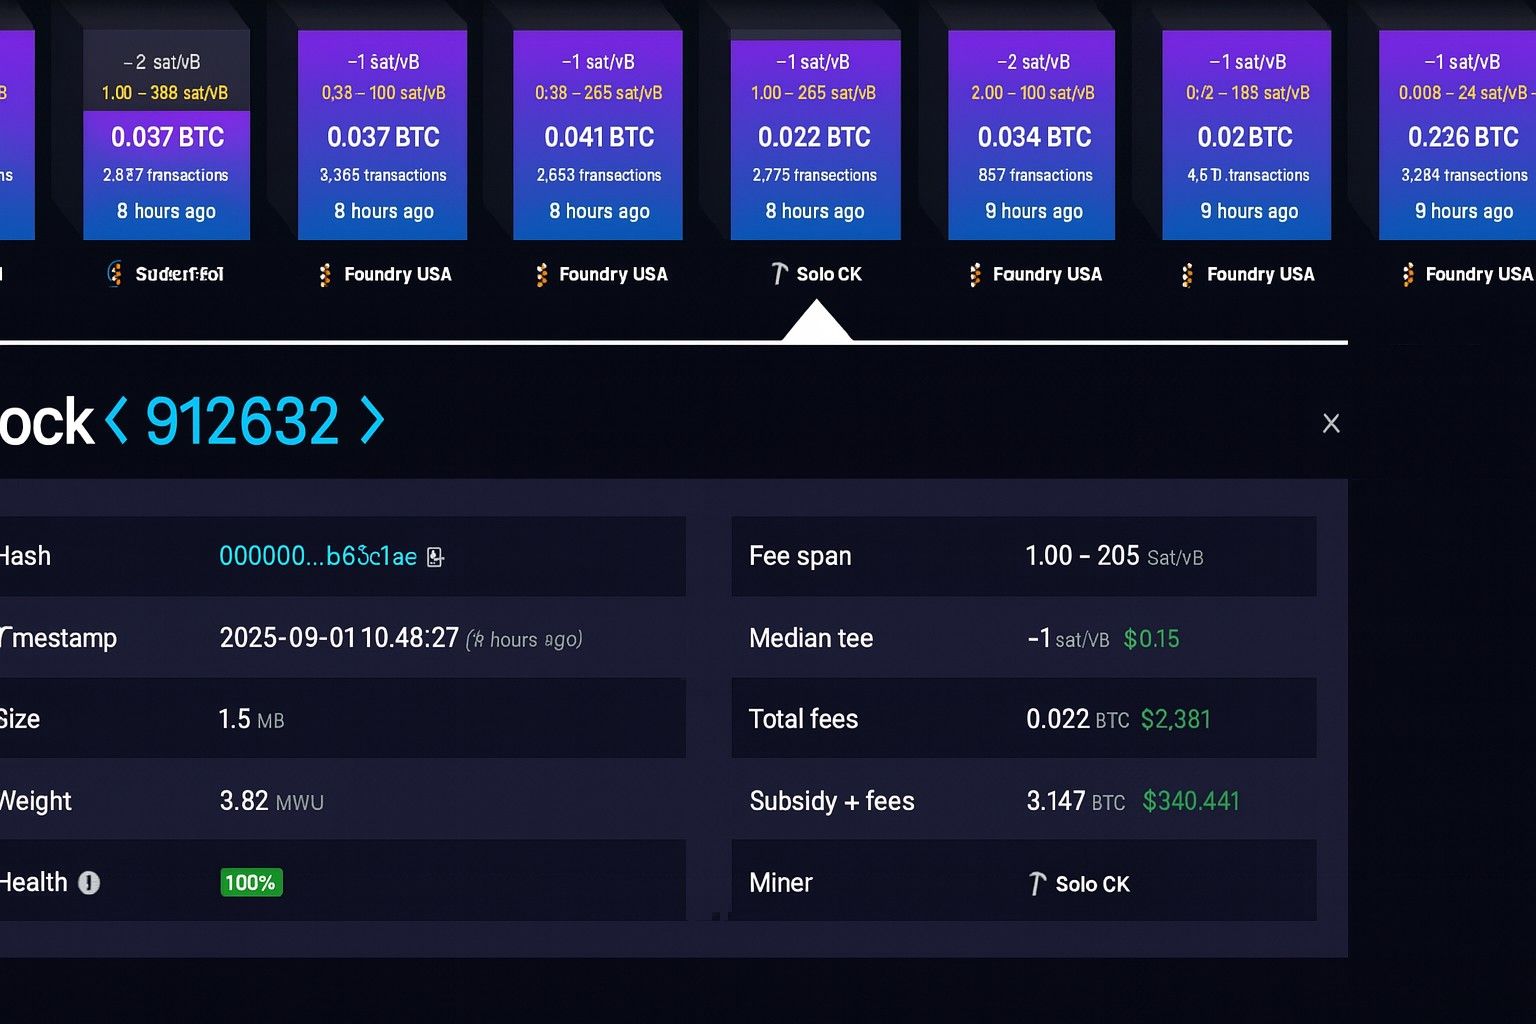Go to the previous block with left chevron

coord(117,420)
